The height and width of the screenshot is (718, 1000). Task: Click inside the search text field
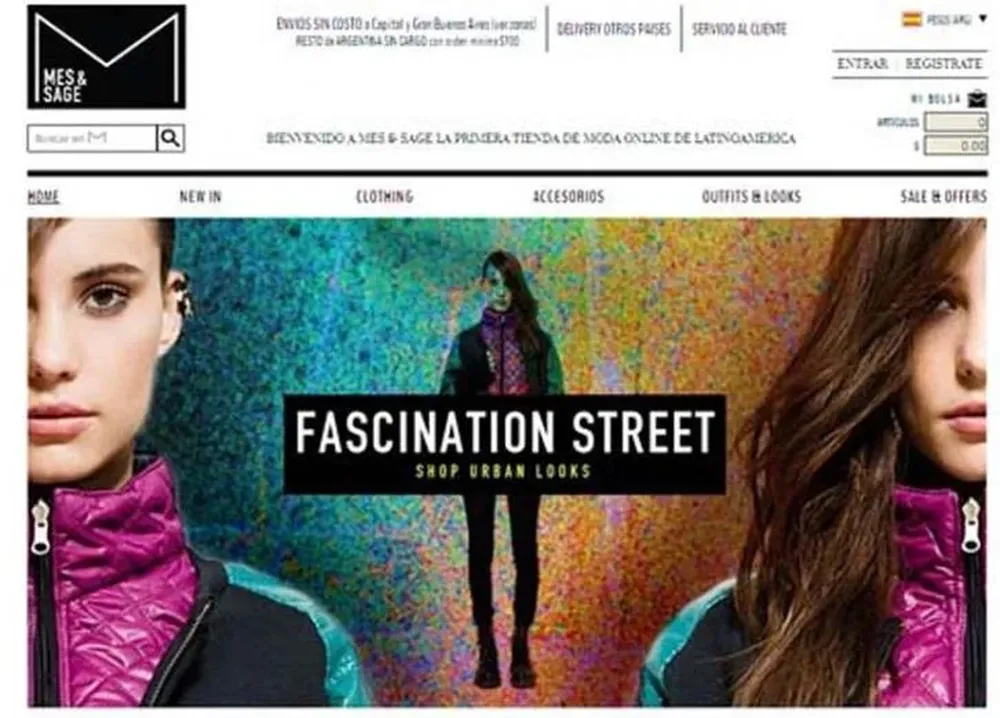point(92,138)
